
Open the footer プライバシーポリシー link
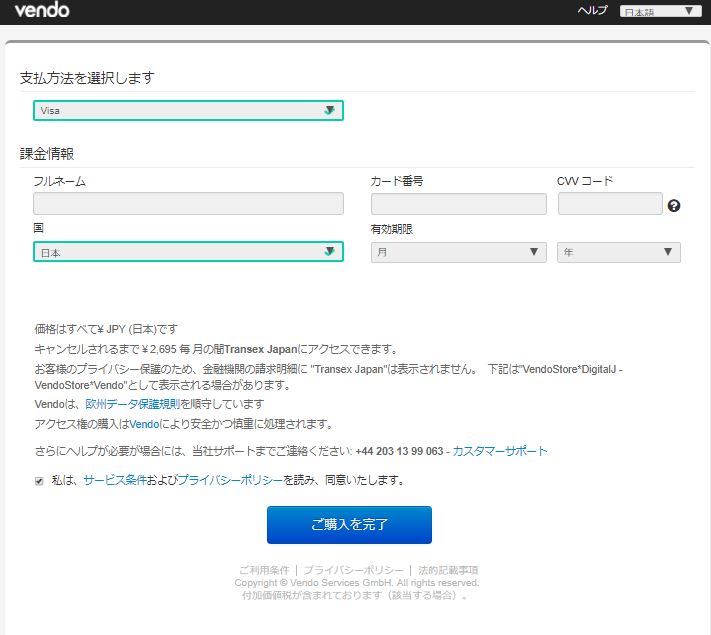point(353,570)
